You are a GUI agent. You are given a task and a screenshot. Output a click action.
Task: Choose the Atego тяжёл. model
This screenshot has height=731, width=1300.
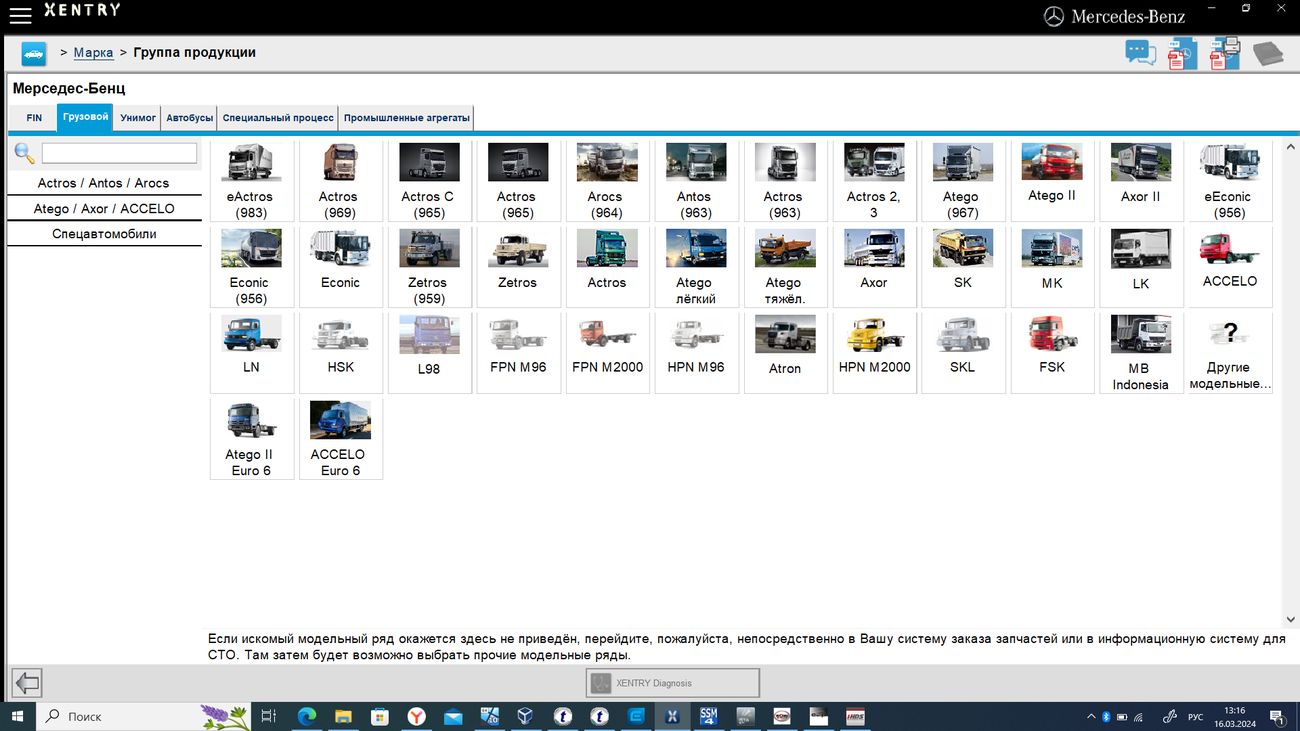point(785,267)
